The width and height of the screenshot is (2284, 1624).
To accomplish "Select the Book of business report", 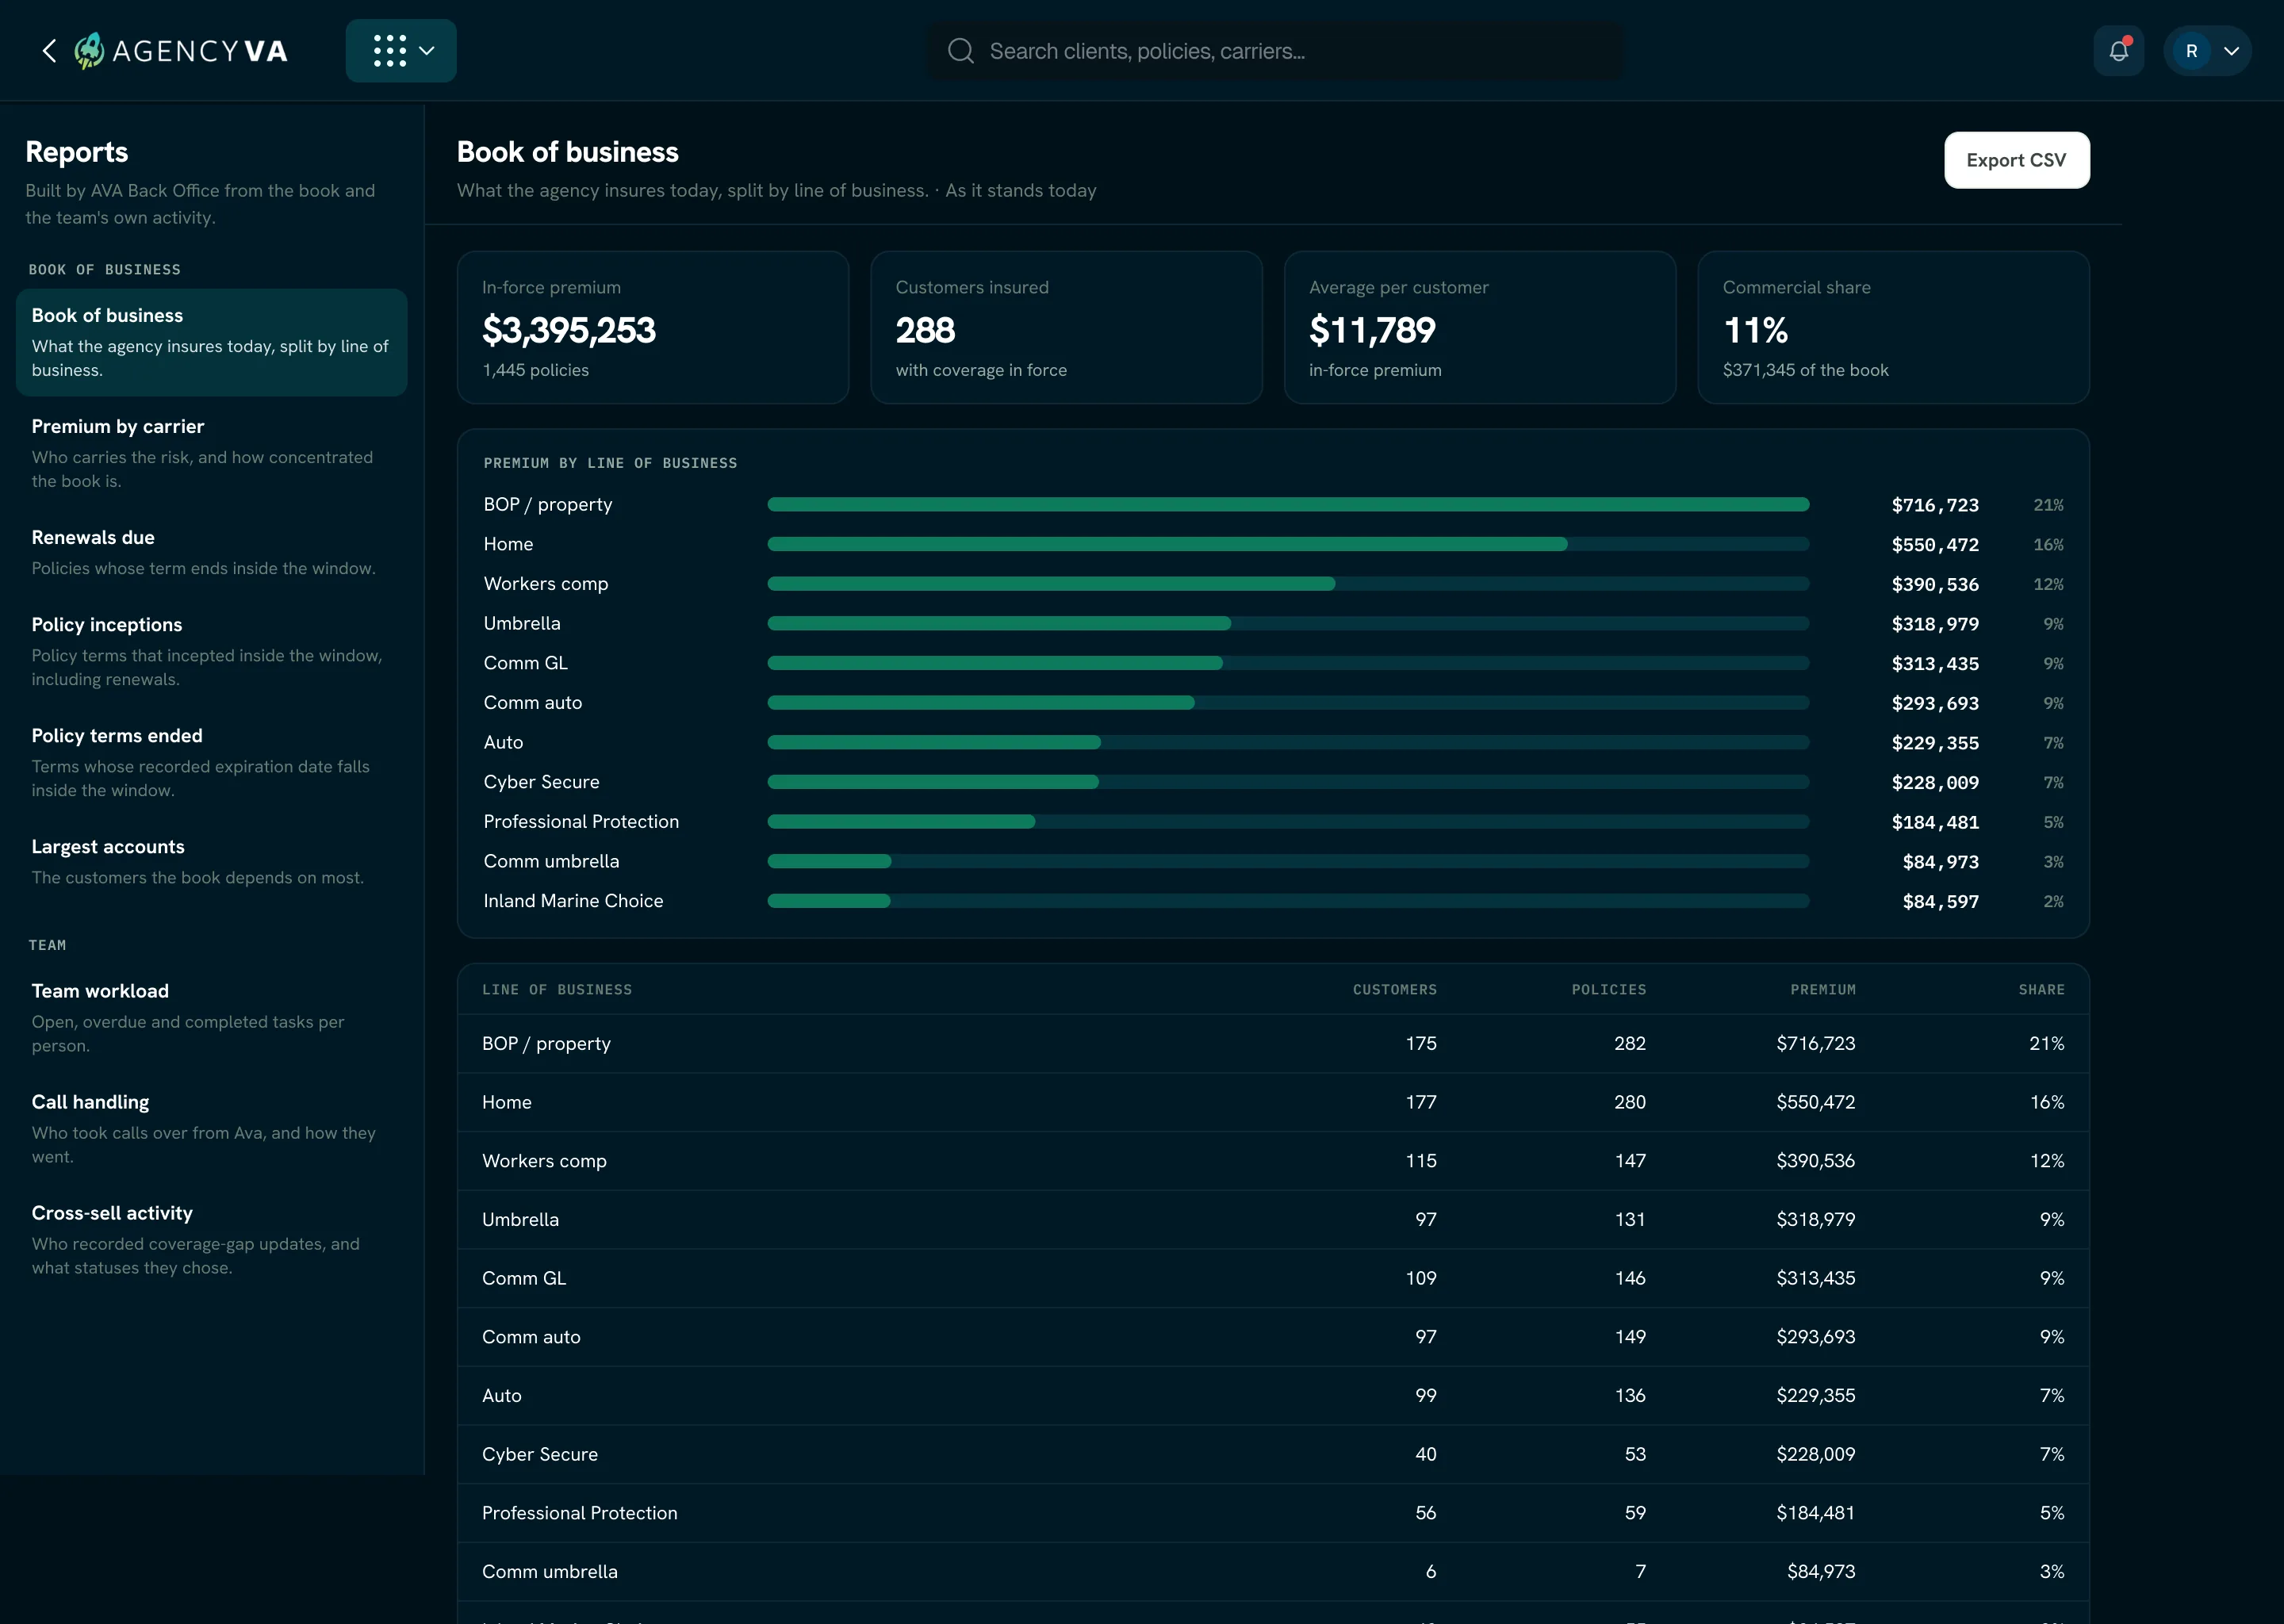I will [212, 342].
